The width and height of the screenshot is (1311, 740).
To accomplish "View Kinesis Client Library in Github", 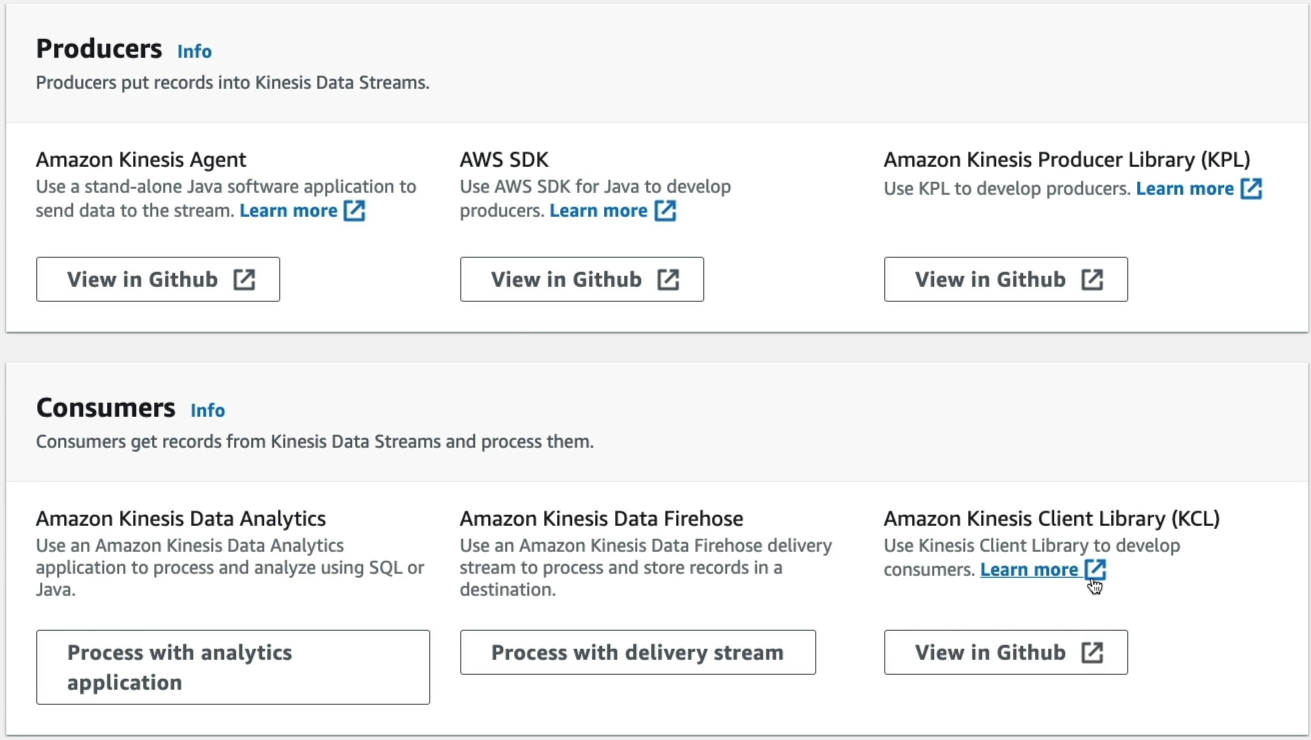I will [1006, 653].
